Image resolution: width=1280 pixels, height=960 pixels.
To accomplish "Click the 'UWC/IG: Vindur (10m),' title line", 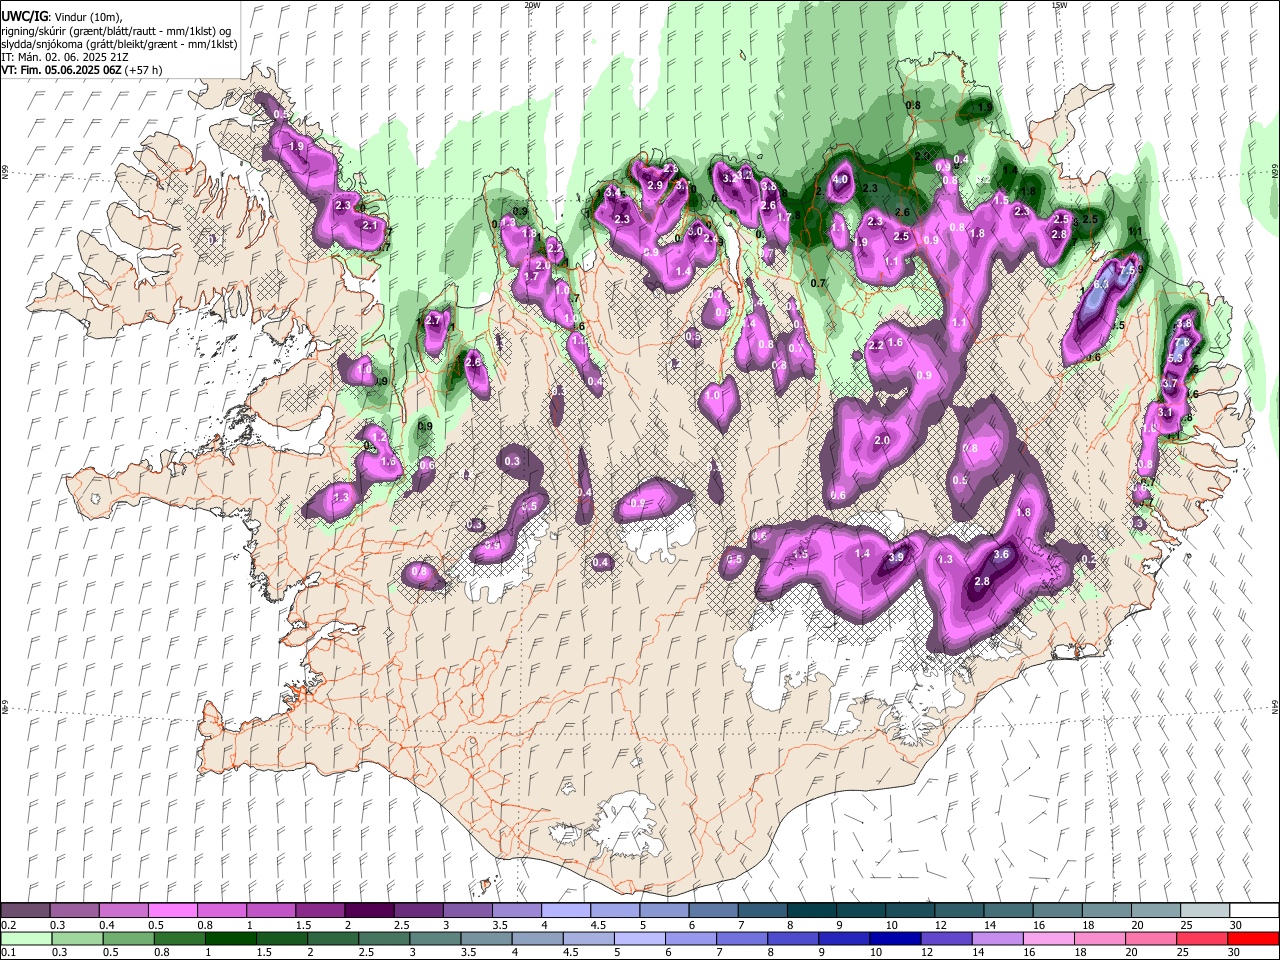I will coord(62,17).
